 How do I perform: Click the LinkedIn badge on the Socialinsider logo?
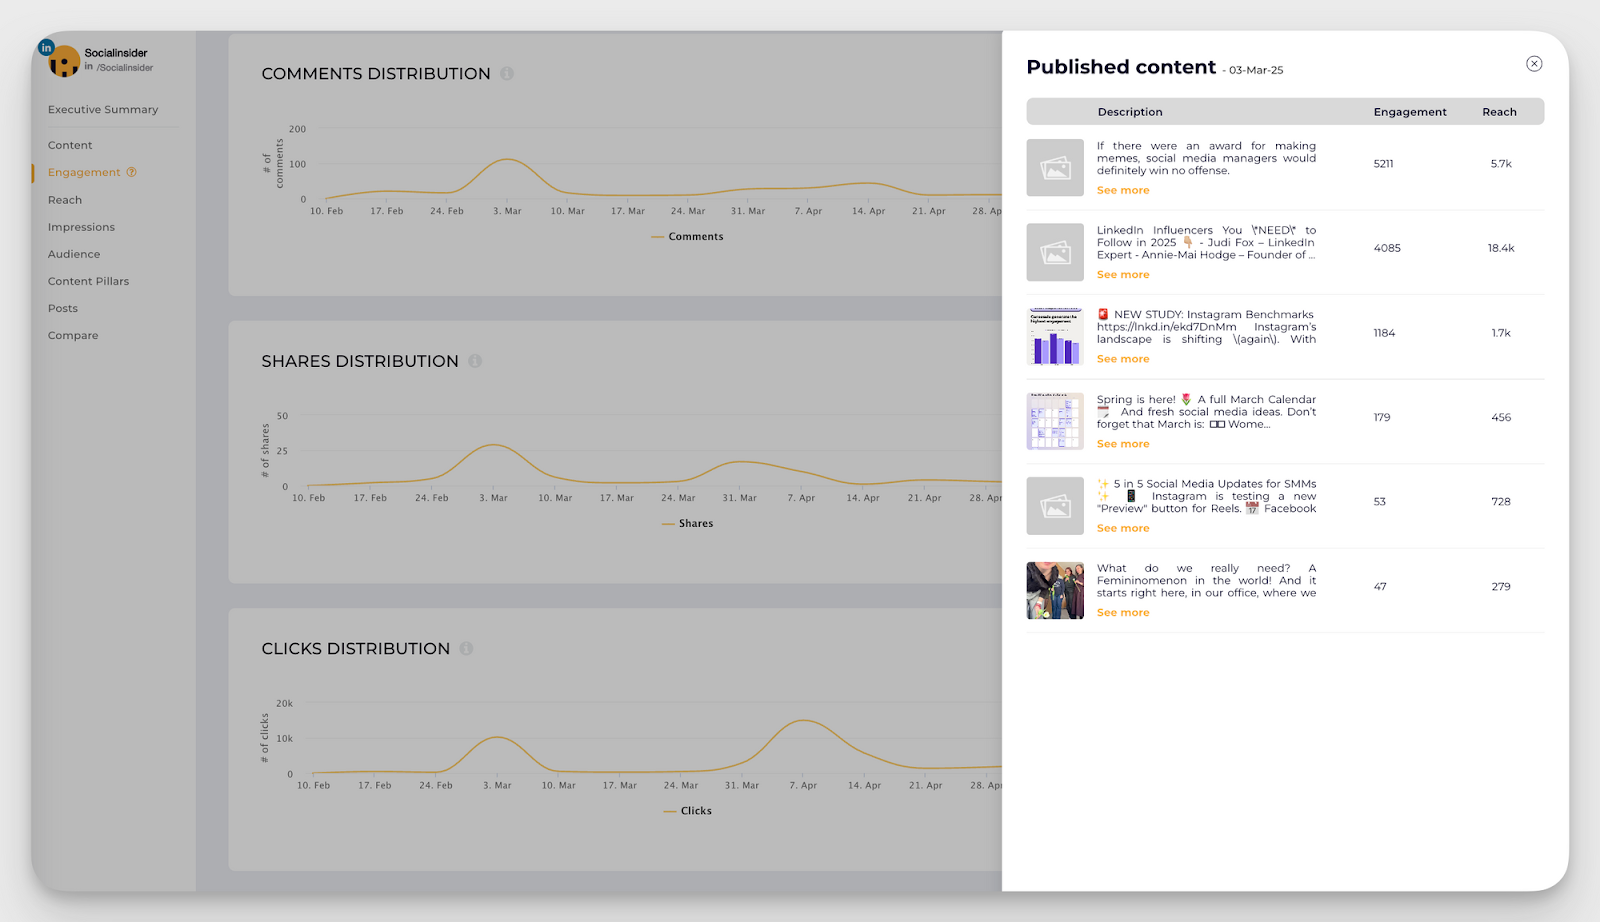[45, 47]
